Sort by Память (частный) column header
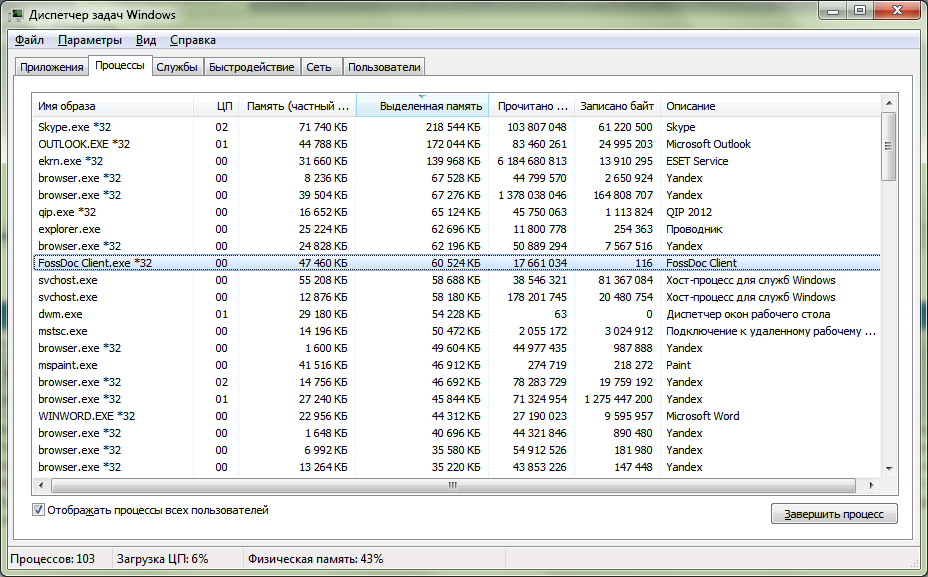The width and height of the screenshot is (928, 577). (297, 106)
